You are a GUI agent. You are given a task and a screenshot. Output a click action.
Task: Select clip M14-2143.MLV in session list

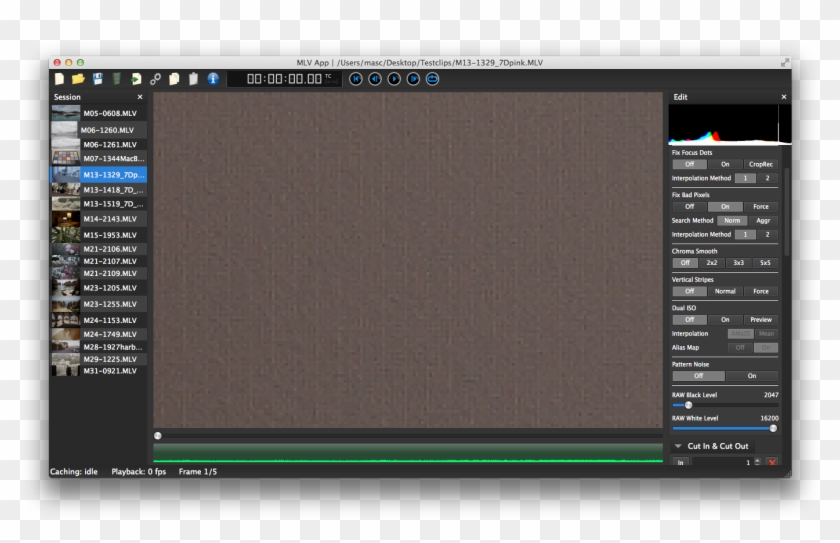click(109, 218)
